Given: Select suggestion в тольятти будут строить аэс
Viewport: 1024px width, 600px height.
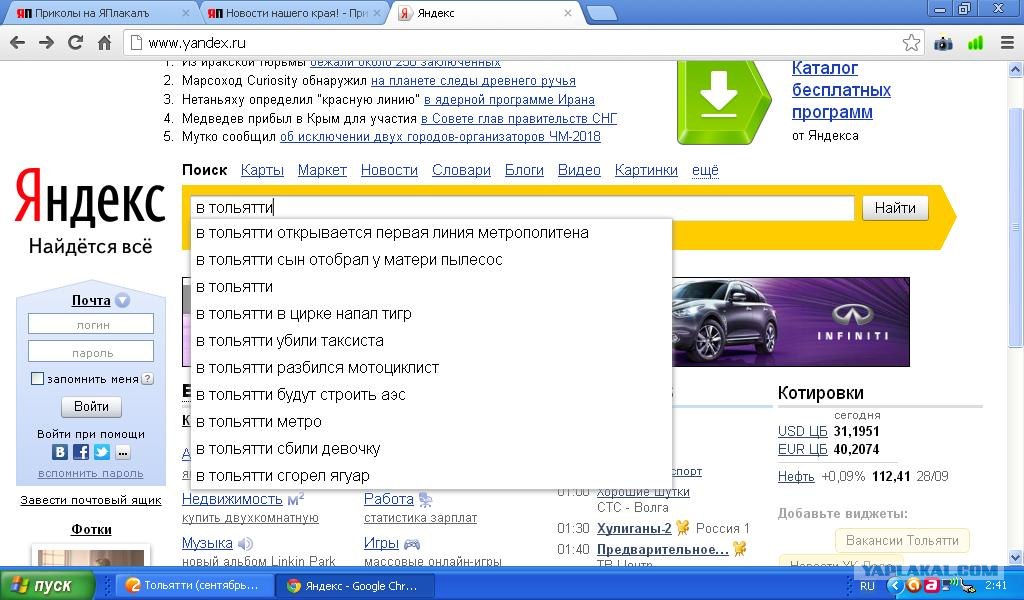Looking at the screenshot, I should [431, 395].
